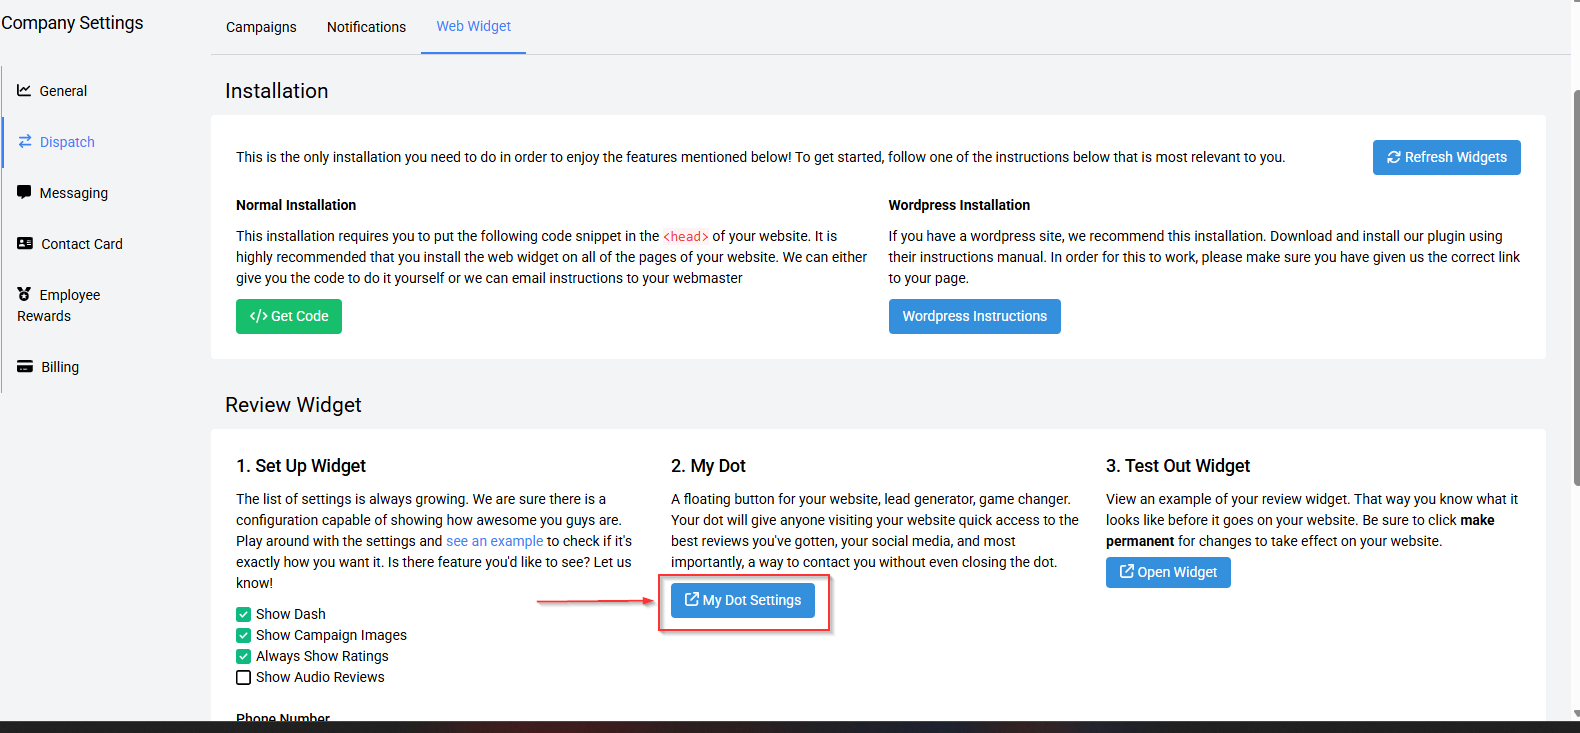The image size is (1580, 733).
Task: Uncheck the Show Dash checkbox
Action: 243,614
